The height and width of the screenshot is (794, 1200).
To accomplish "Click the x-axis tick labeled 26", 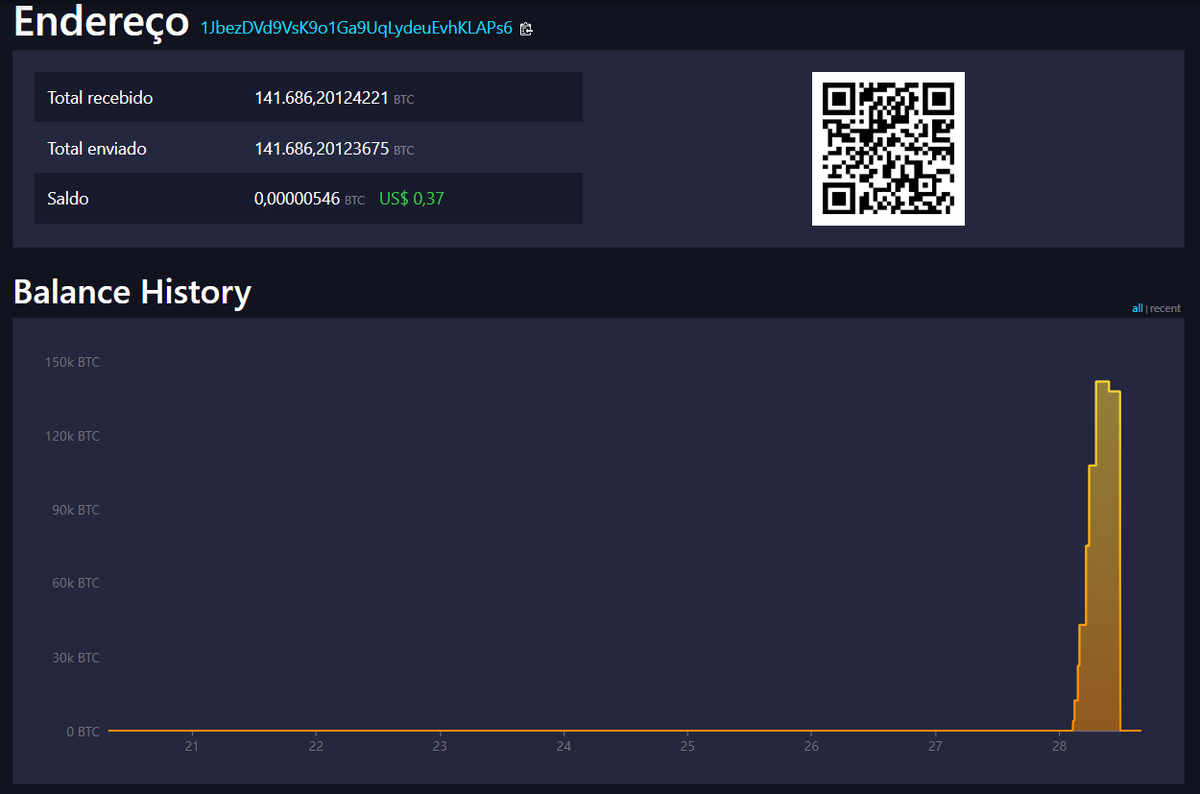I will 812,746.
